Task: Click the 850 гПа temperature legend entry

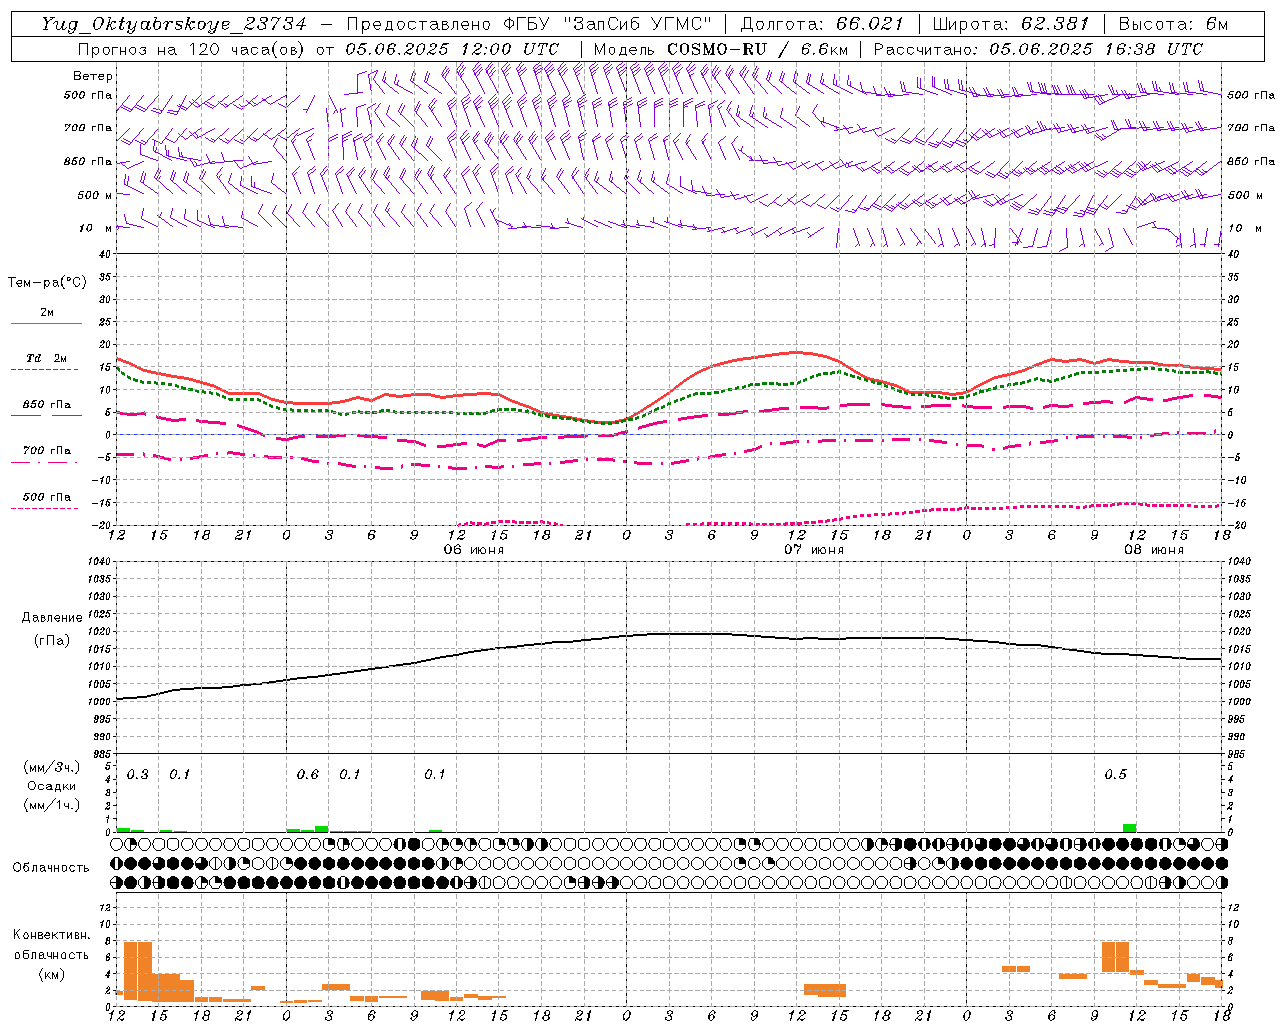Action: (x=46, y=406)
